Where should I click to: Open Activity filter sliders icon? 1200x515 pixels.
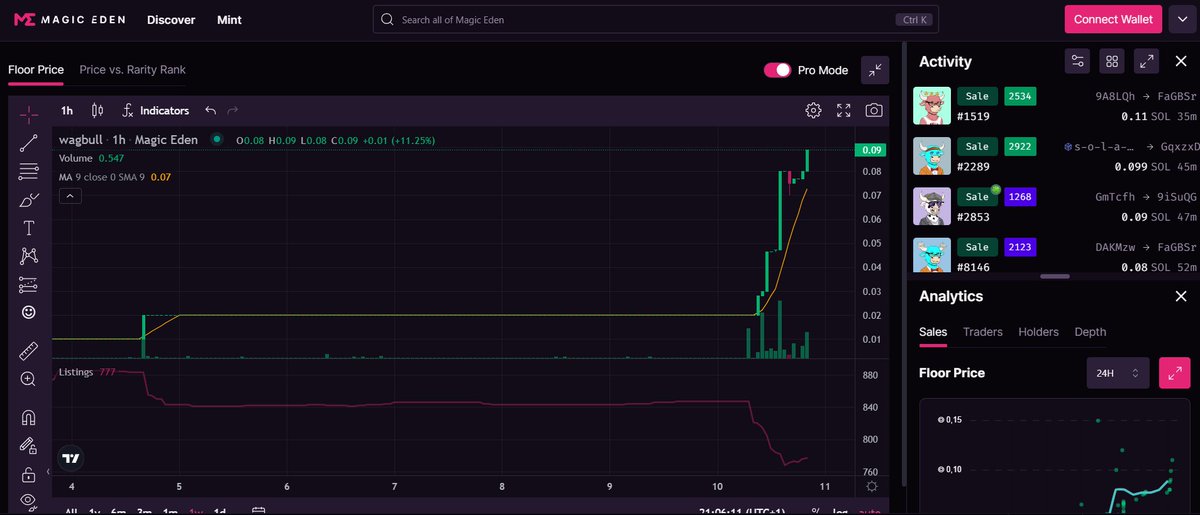pyautogui.click(x=1077, y=61)
